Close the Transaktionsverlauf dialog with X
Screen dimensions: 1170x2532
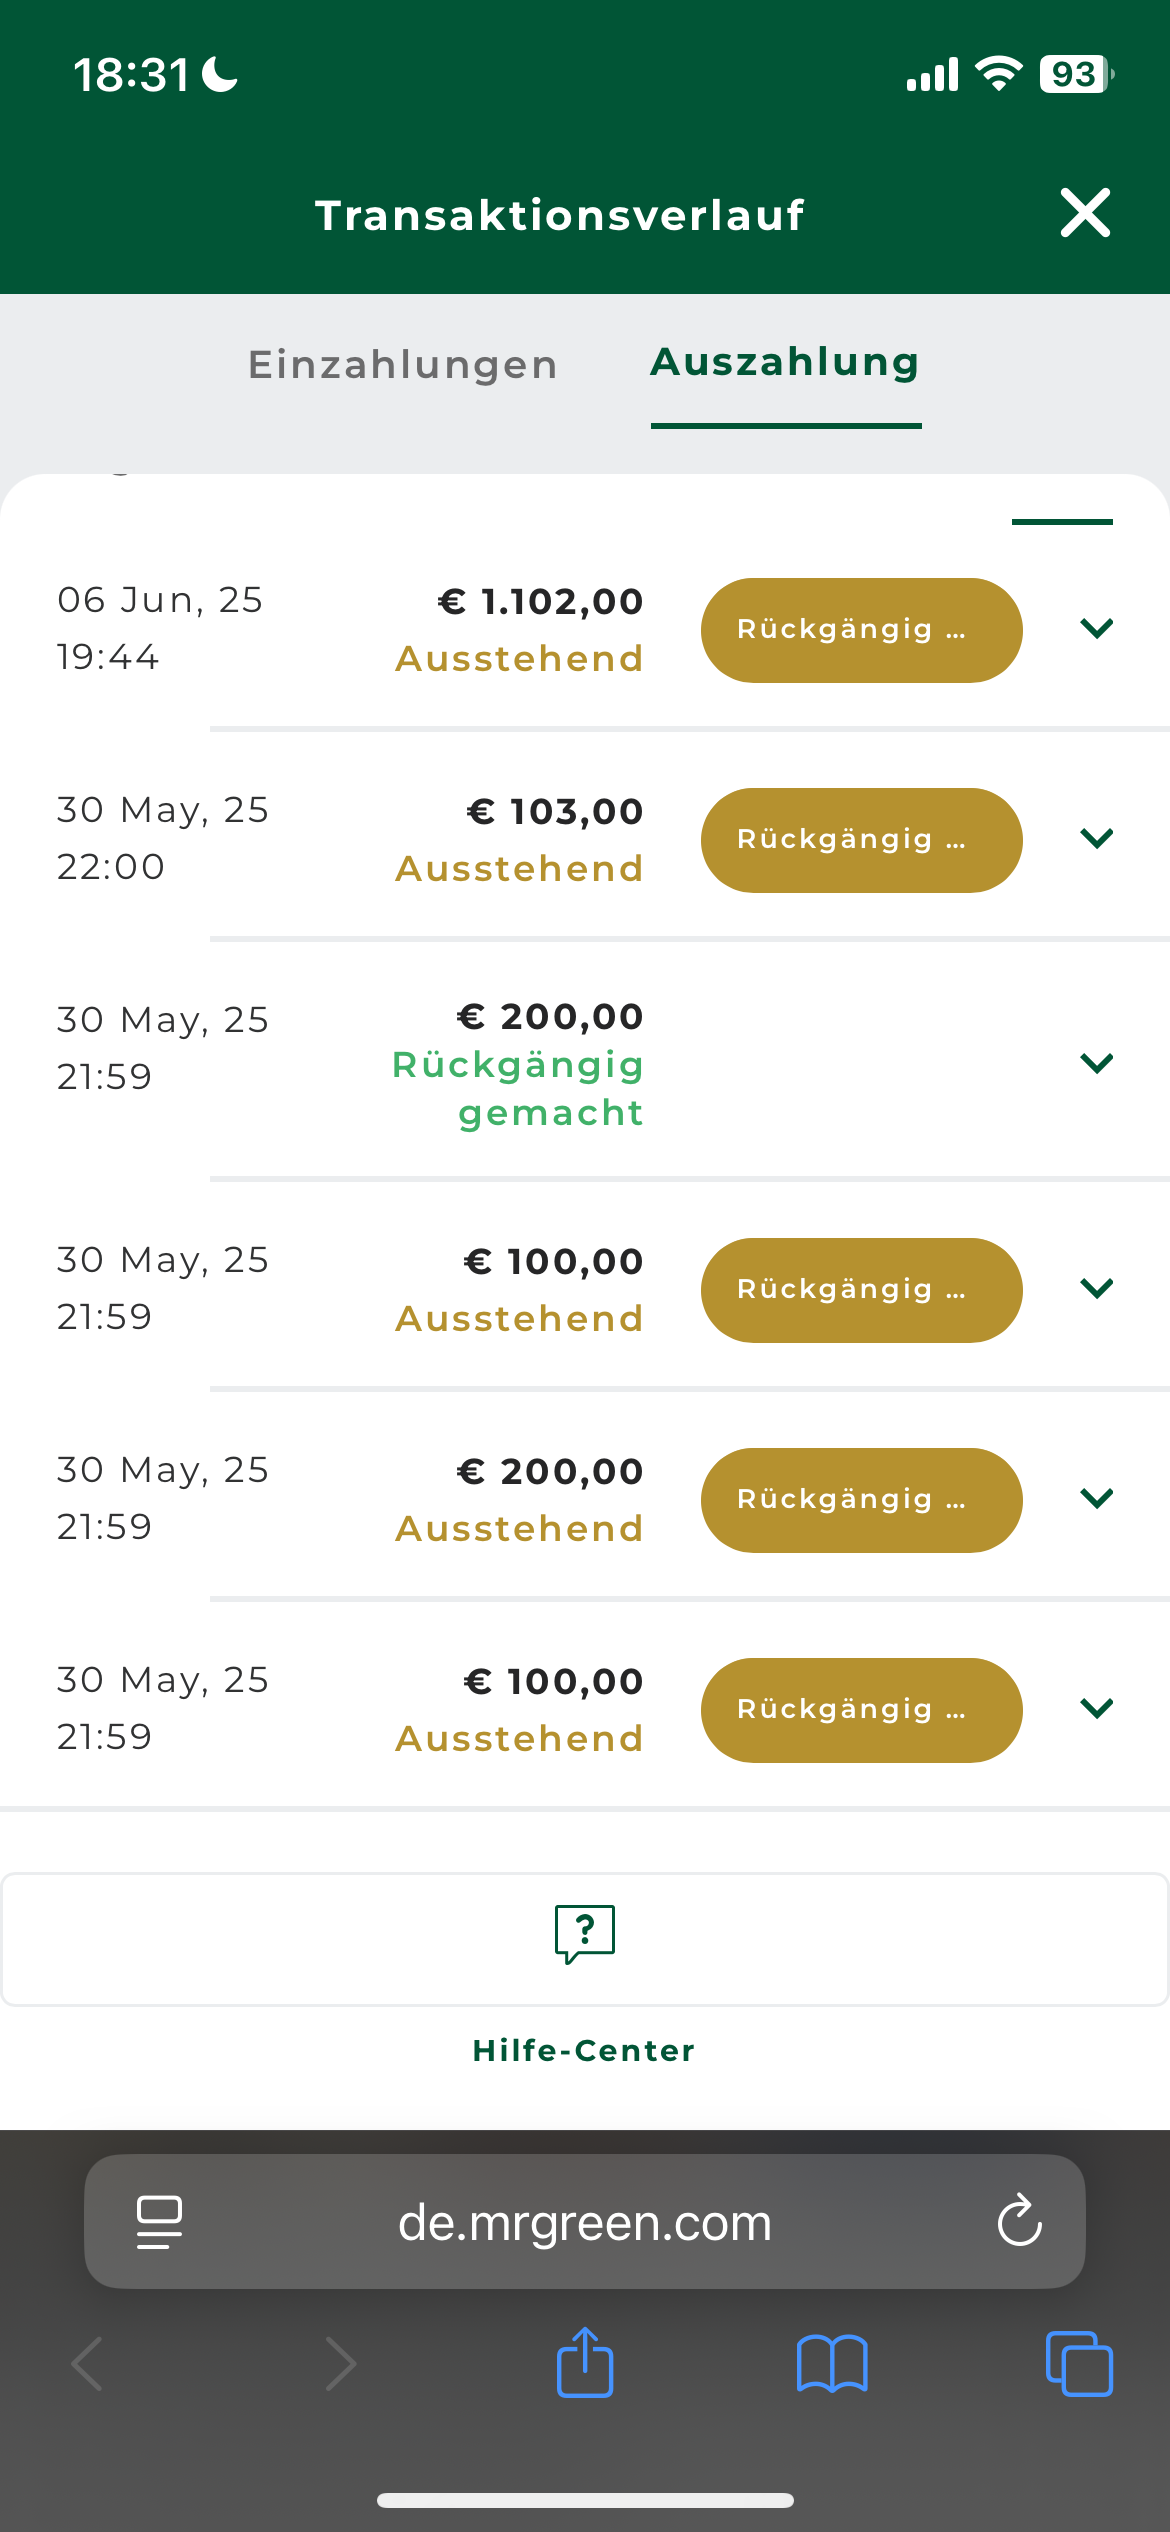pyautogui.click(x=1085, y=213)
